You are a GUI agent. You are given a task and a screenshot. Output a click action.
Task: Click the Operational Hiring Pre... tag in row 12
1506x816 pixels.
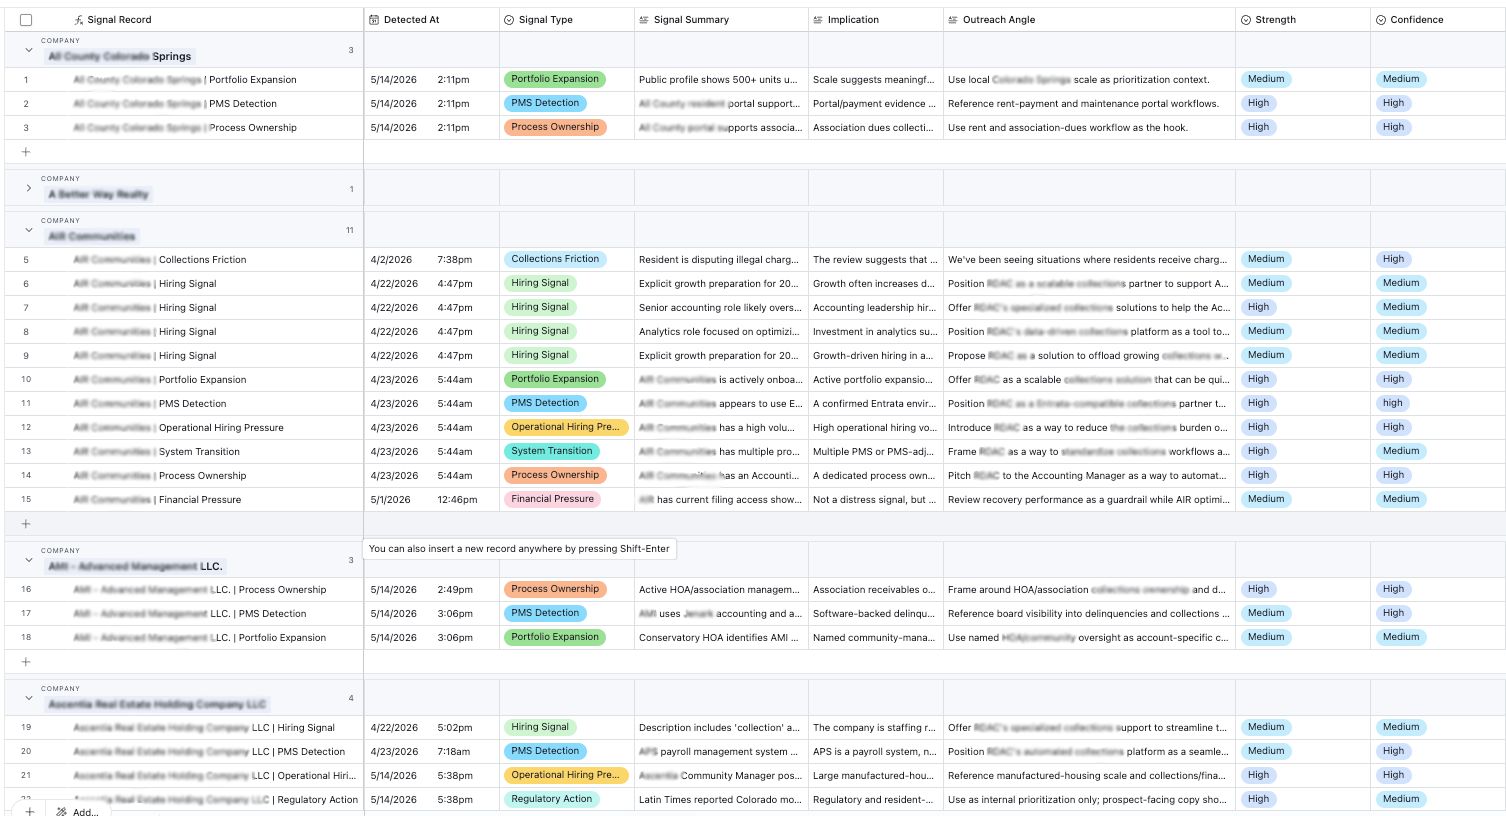[565, 427]
